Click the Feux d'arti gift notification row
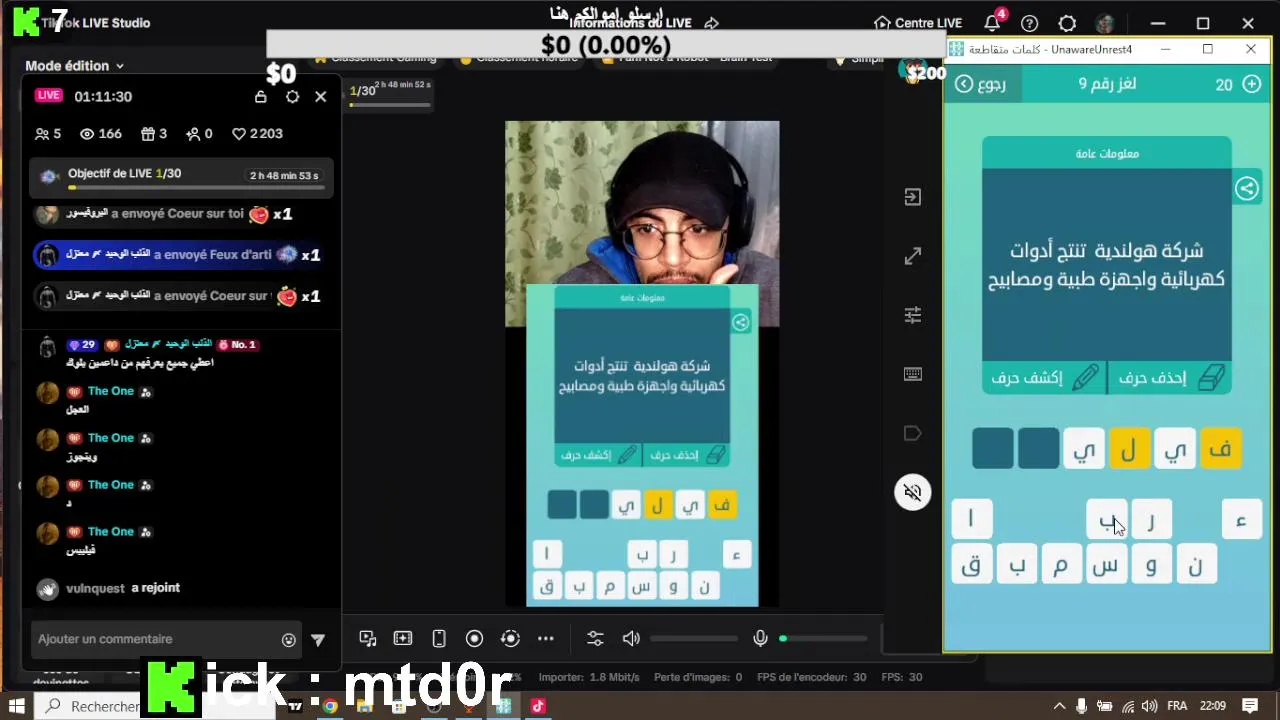1280x720 pixels. (181, 255)
